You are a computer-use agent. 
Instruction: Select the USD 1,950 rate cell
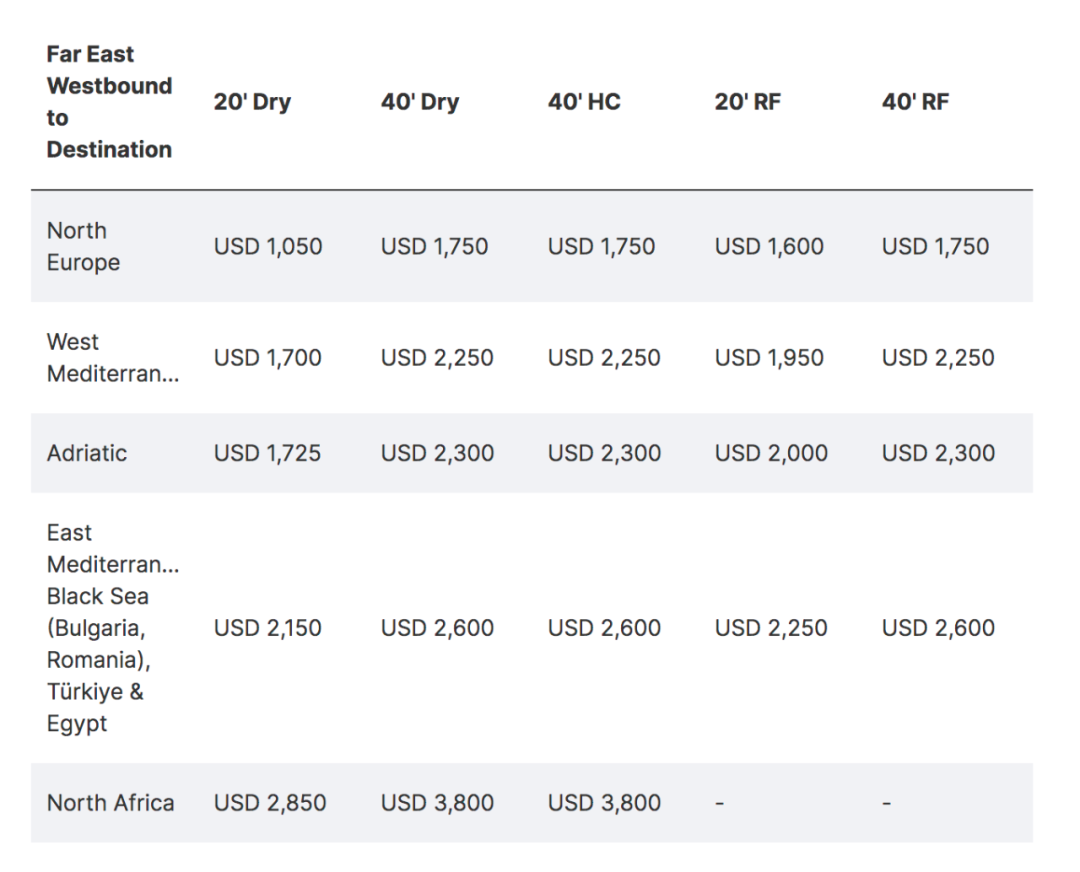[x=769, y=358]
